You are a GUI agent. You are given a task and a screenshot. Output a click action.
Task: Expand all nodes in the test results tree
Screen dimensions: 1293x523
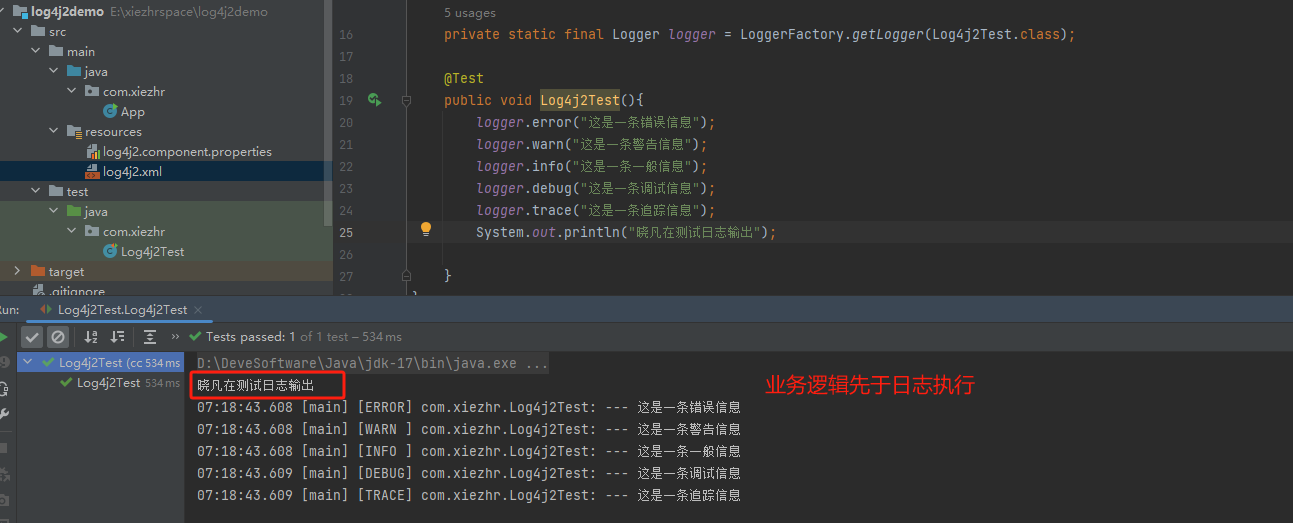click(150, 337)
